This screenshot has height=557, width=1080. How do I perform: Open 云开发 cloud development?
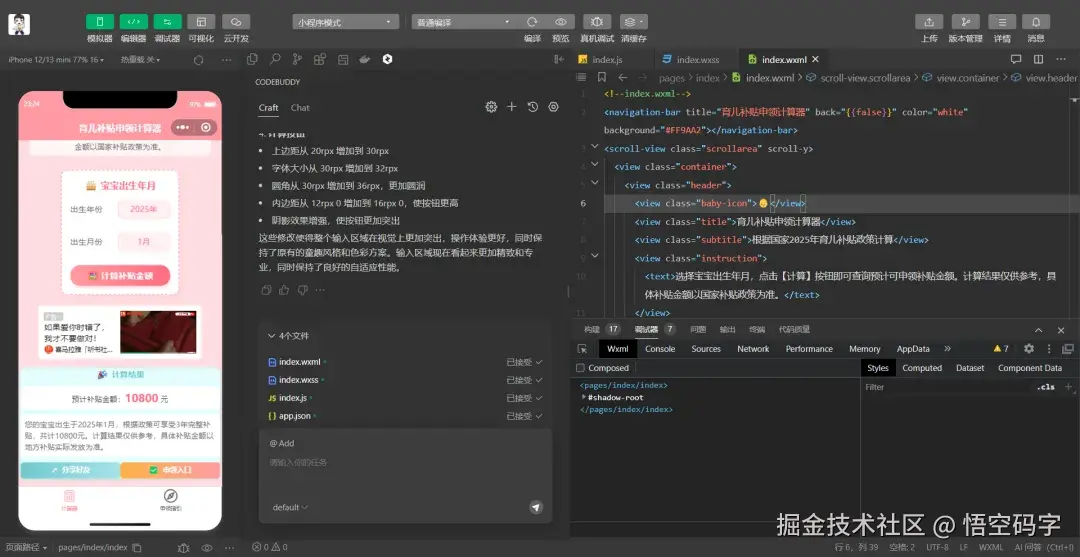236,21
